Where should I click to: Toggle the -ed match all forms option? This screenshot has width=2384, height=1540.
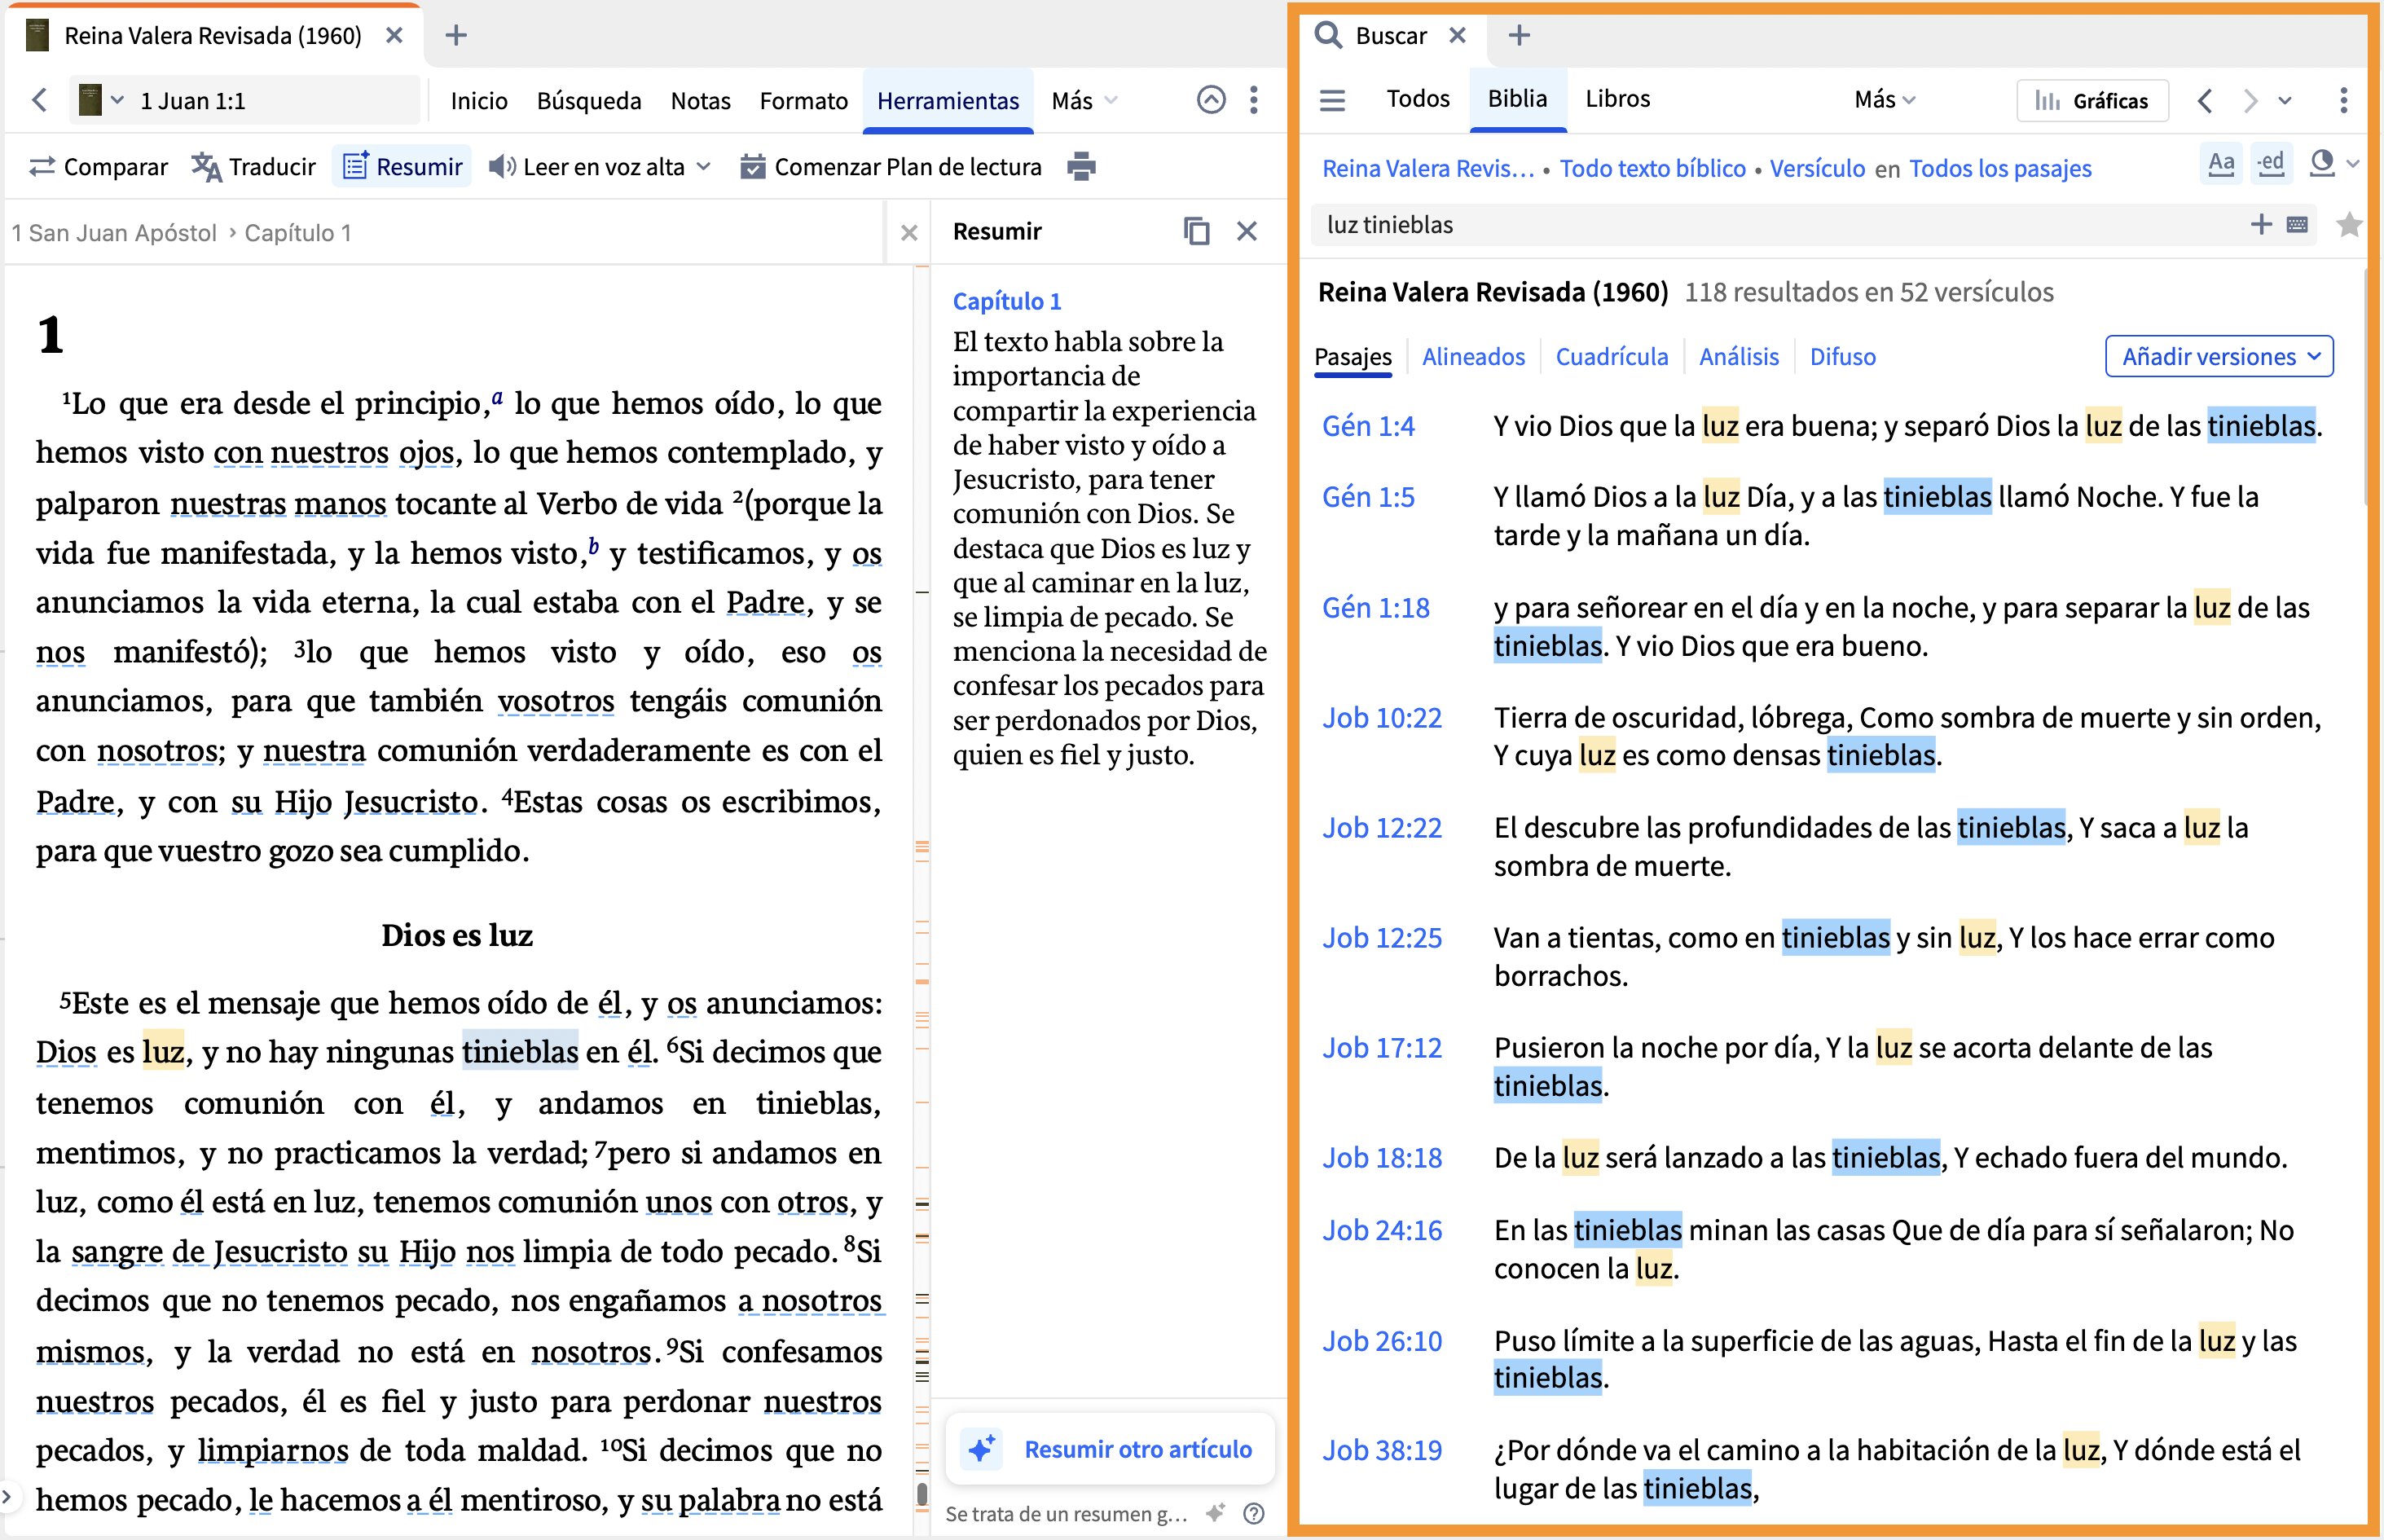point(2271,163)
